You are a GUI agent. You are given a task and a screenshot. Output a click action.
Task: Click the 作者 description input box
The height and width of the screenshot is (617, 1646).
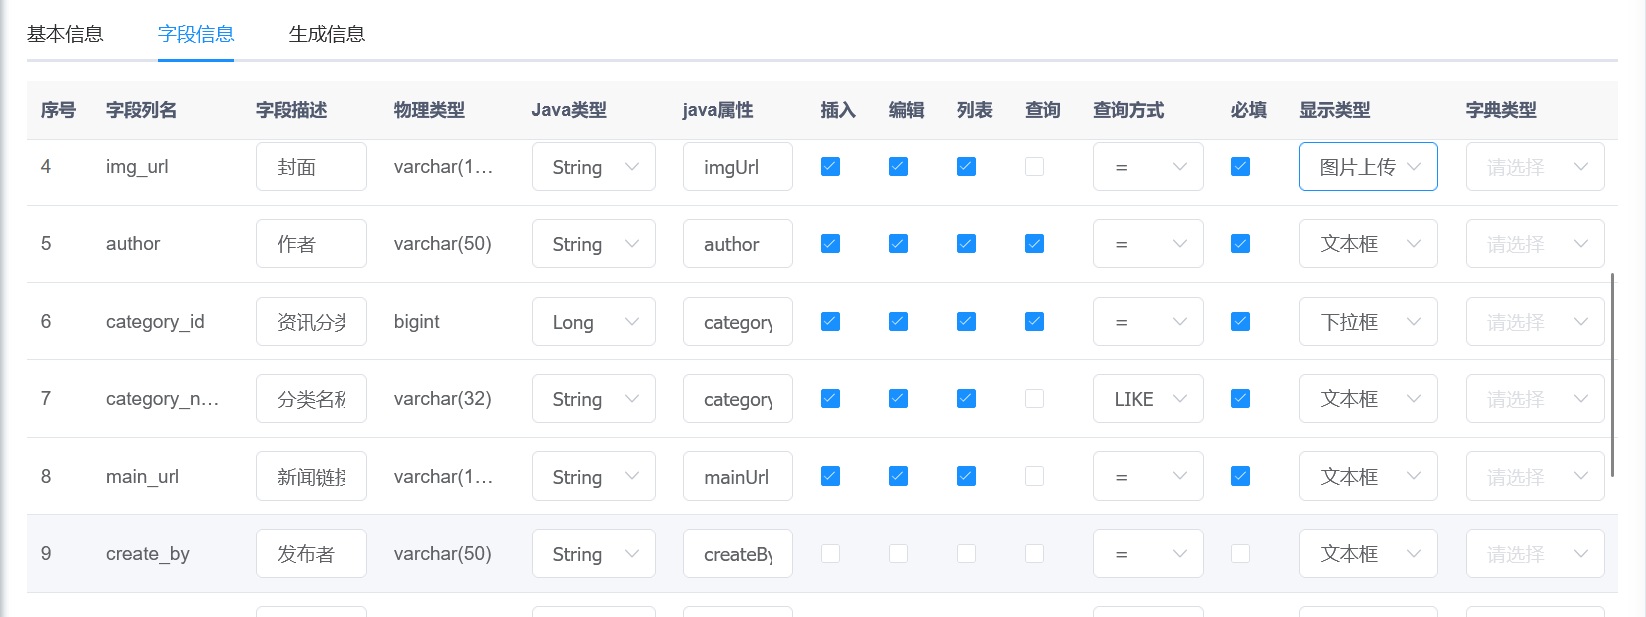tap(311, 244)
